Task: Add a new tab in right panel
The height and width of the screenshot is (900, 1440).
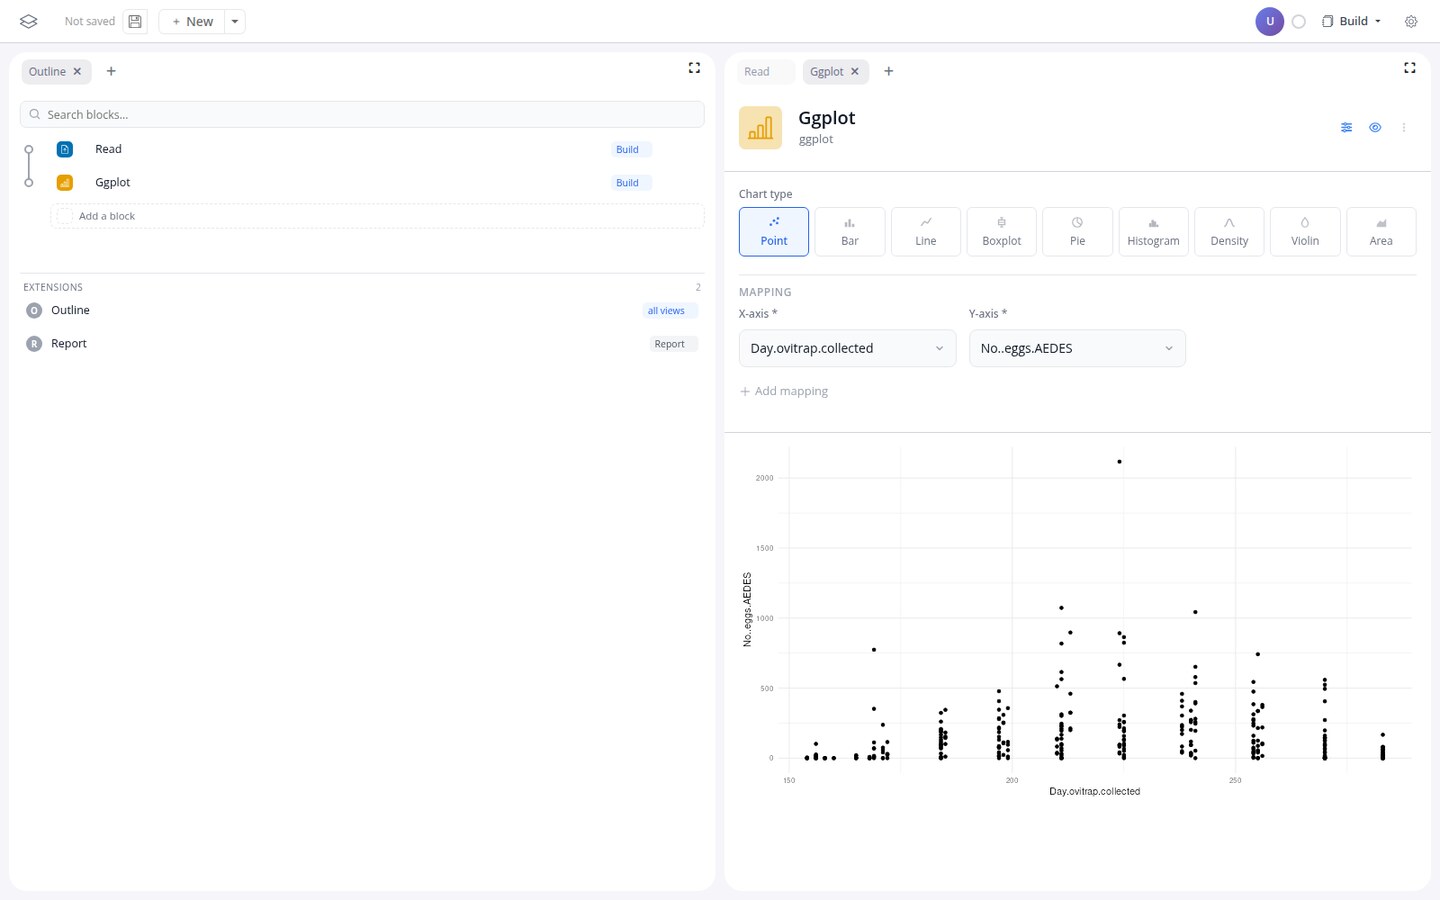Action: point(888,71)
